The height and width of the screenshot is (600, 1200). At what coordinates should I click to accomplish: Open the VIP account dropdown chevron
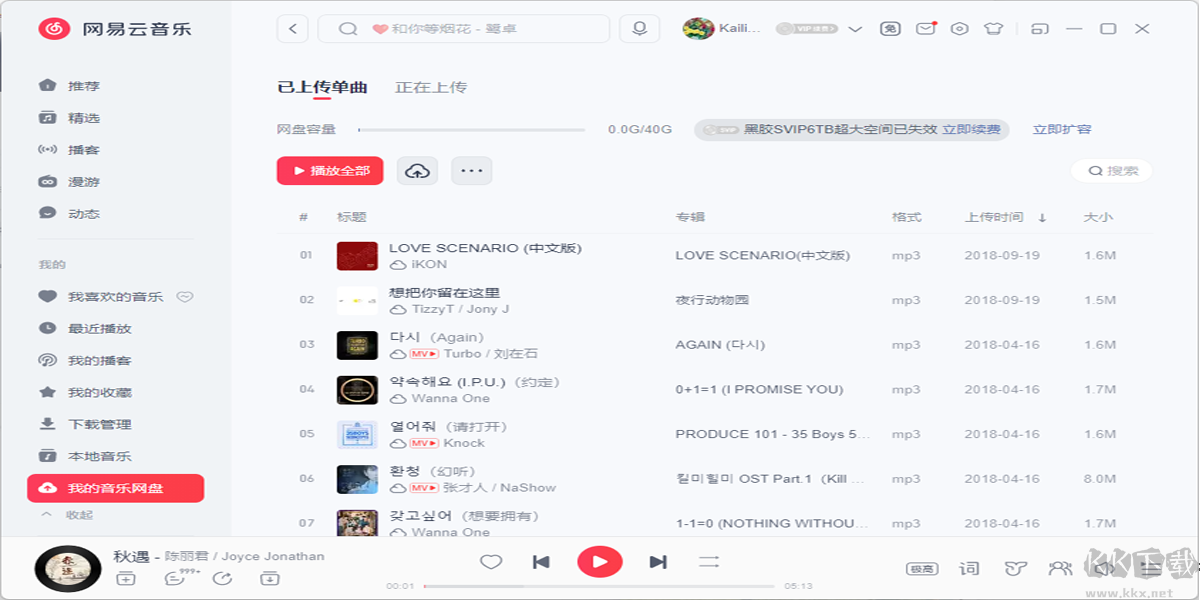[855, 29]
